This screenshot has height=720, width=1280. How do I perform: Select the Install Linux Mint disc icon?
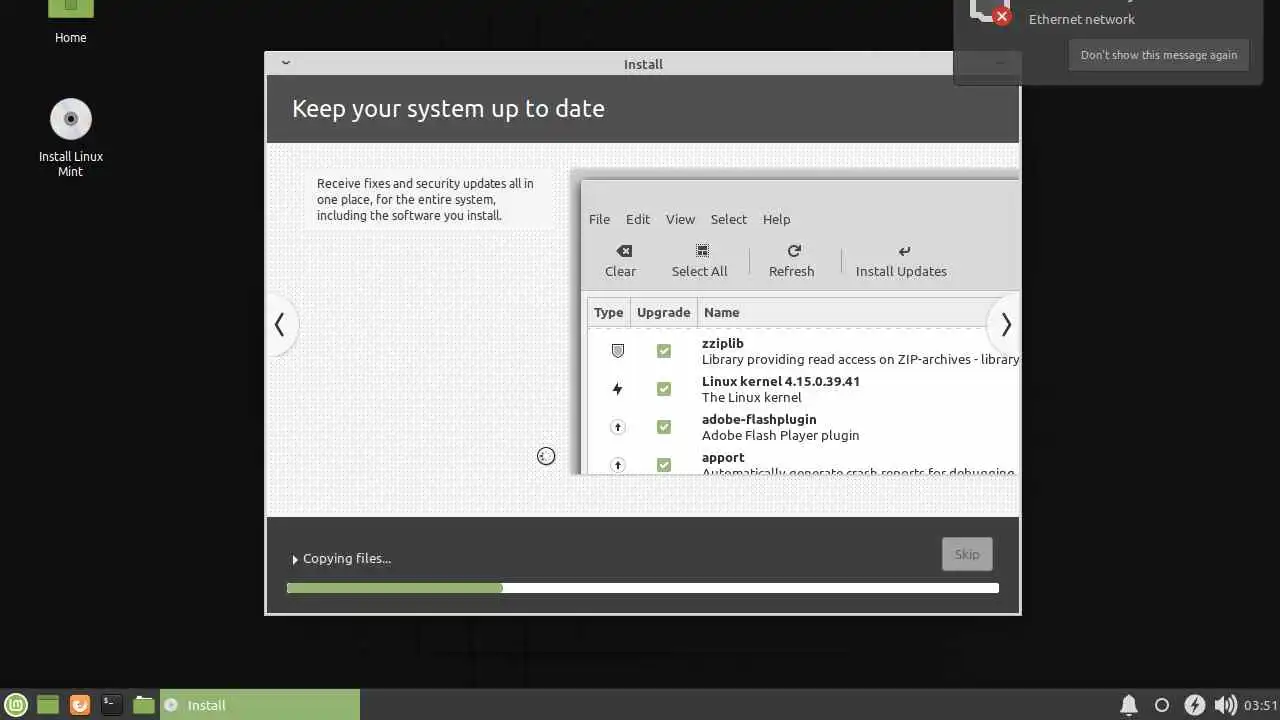coord(71,119)
